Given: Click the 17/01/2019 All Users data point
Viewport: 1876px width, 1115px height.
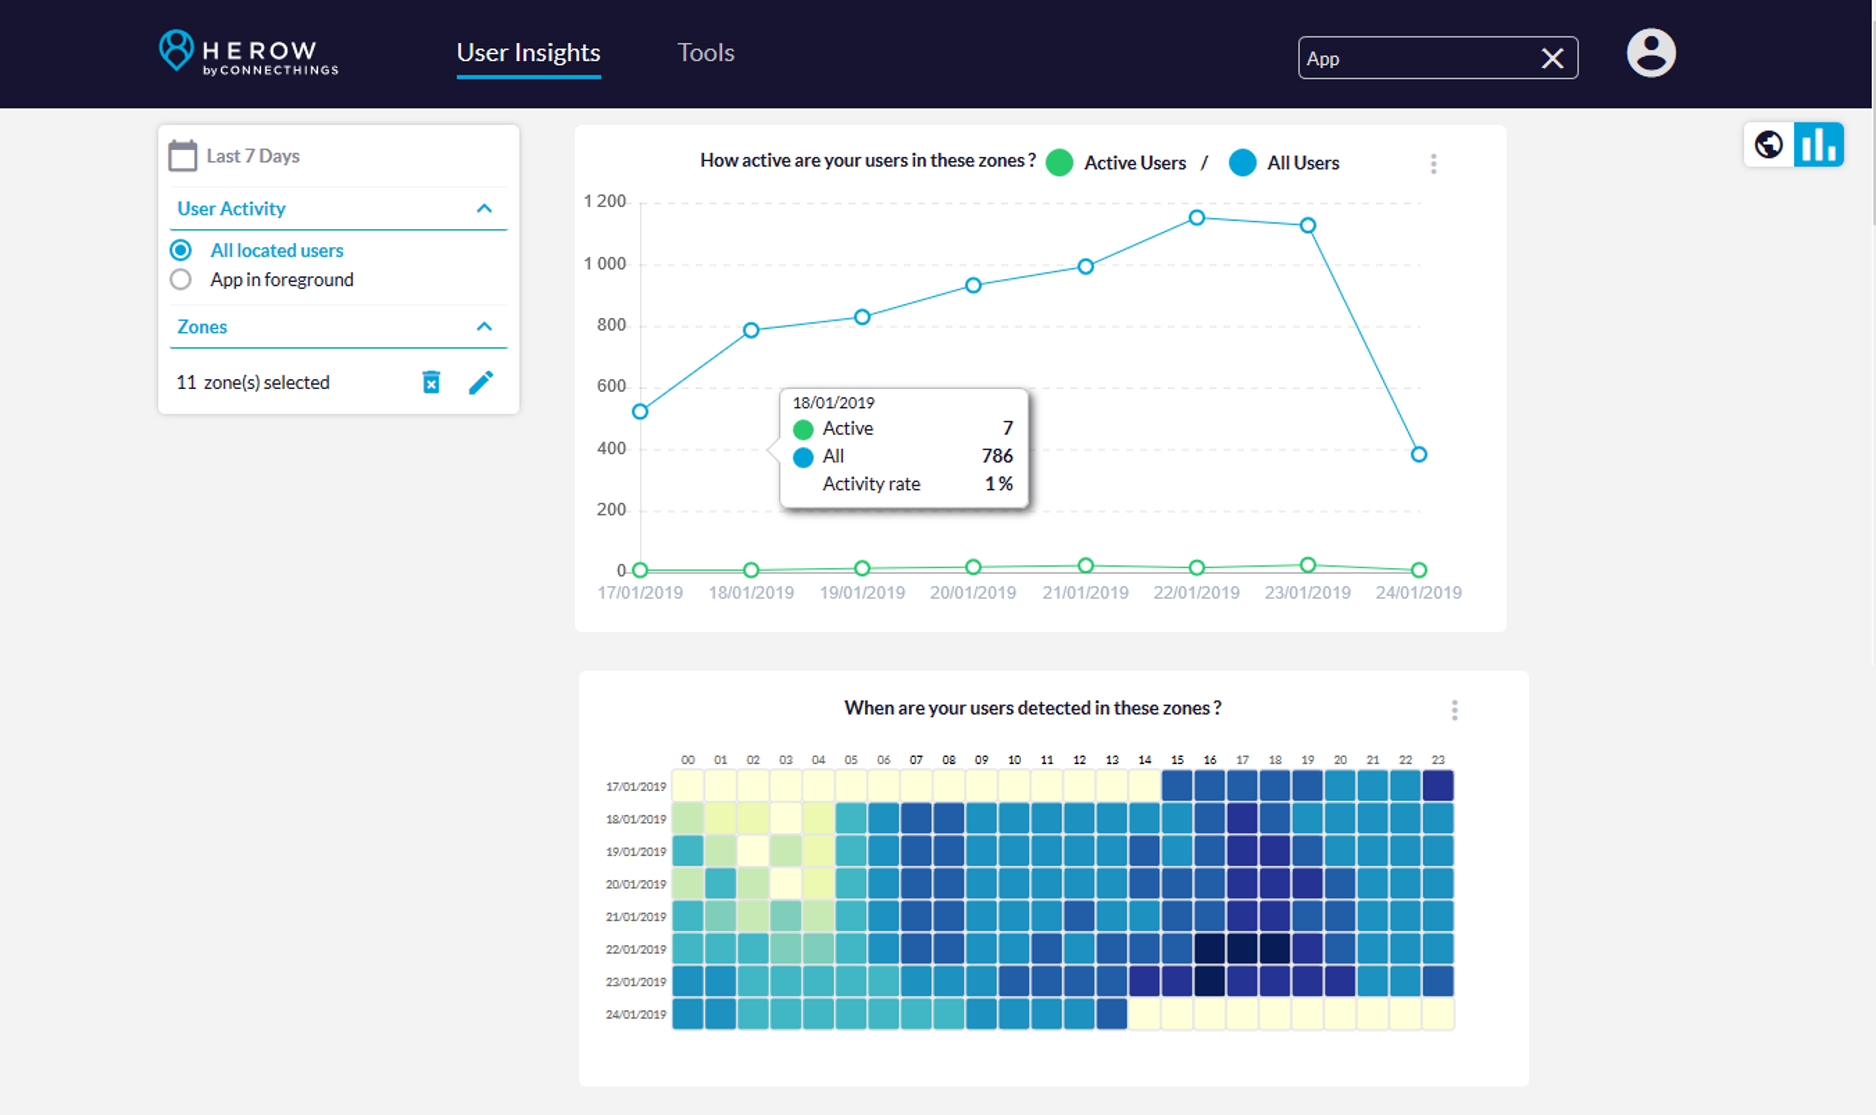Looking at the screenshot, I should (x=641, y=412).
